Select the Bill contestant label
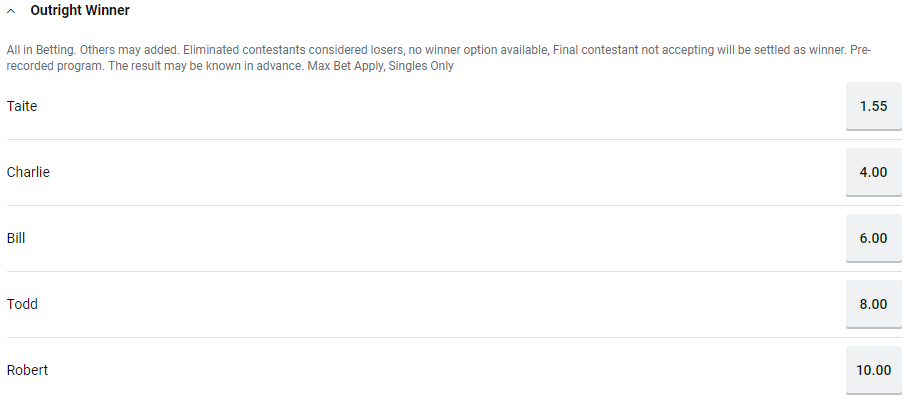 coord(16,238)
